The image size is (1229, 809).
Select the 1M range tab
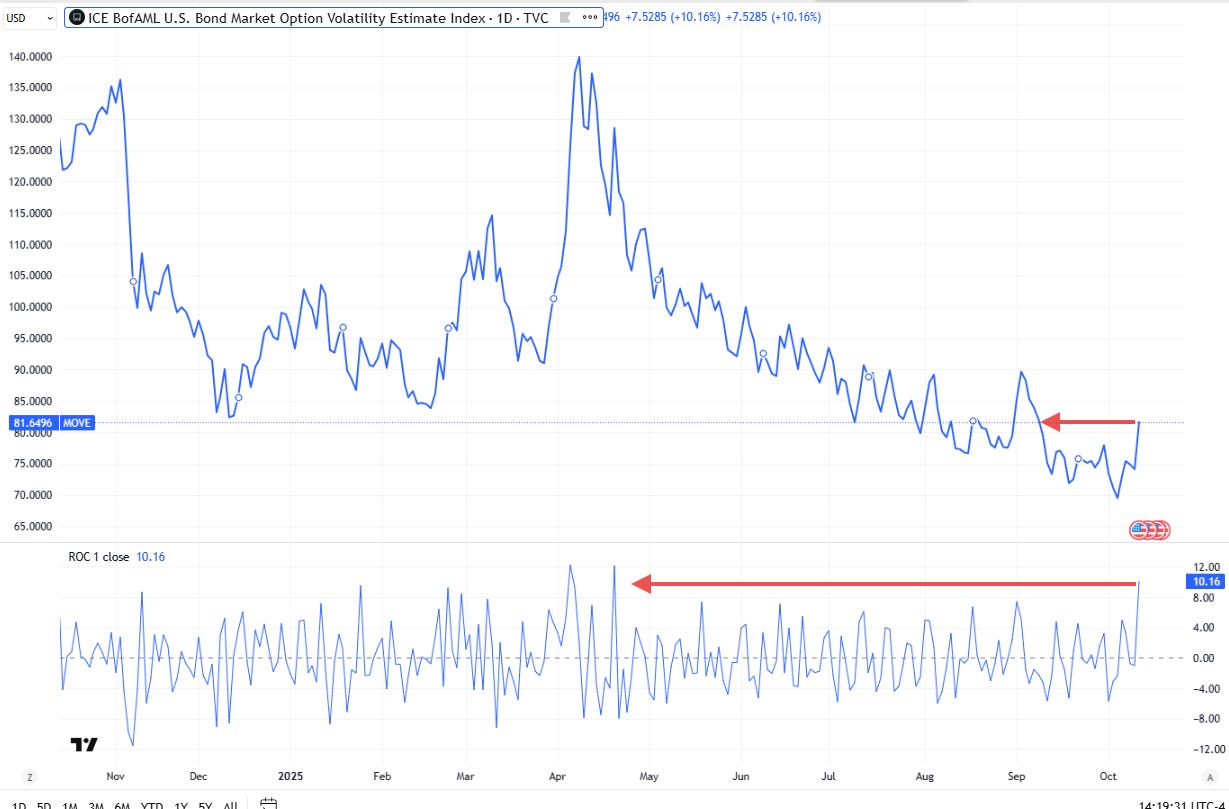(70, 805)
